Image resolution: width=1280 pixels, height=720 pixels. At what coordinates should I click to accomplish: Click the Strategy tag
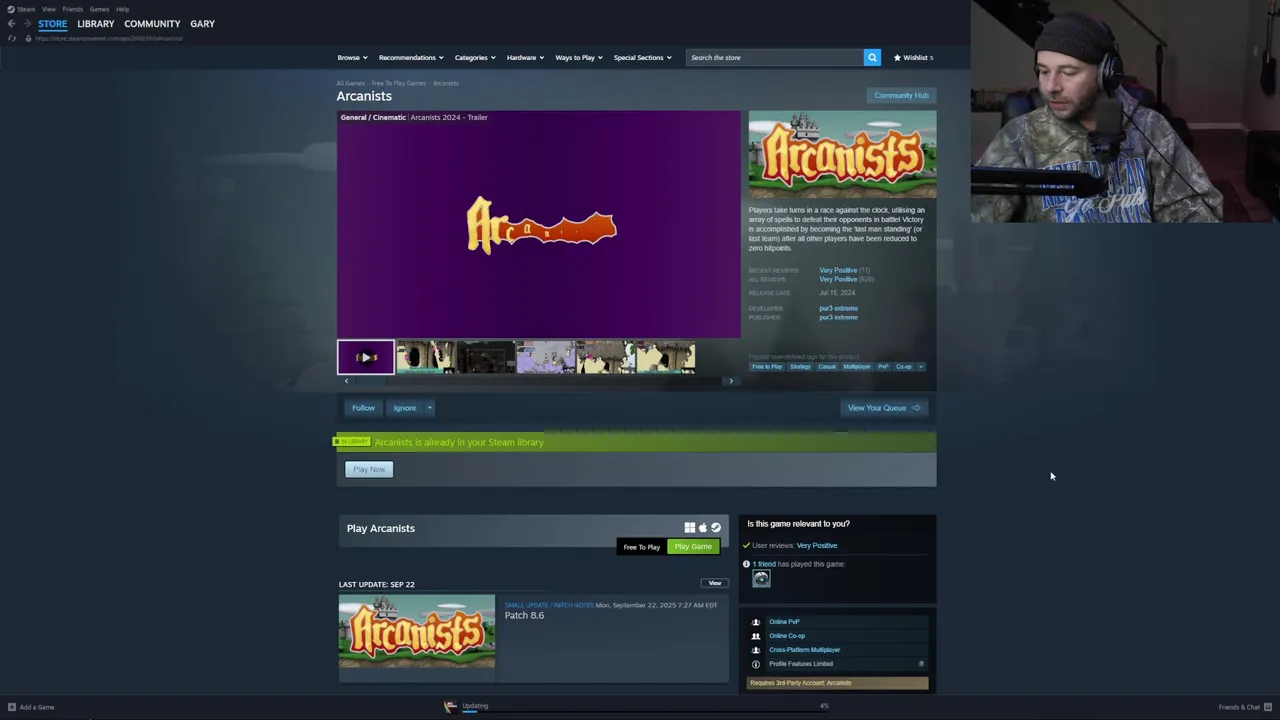[x=800, y=367]
